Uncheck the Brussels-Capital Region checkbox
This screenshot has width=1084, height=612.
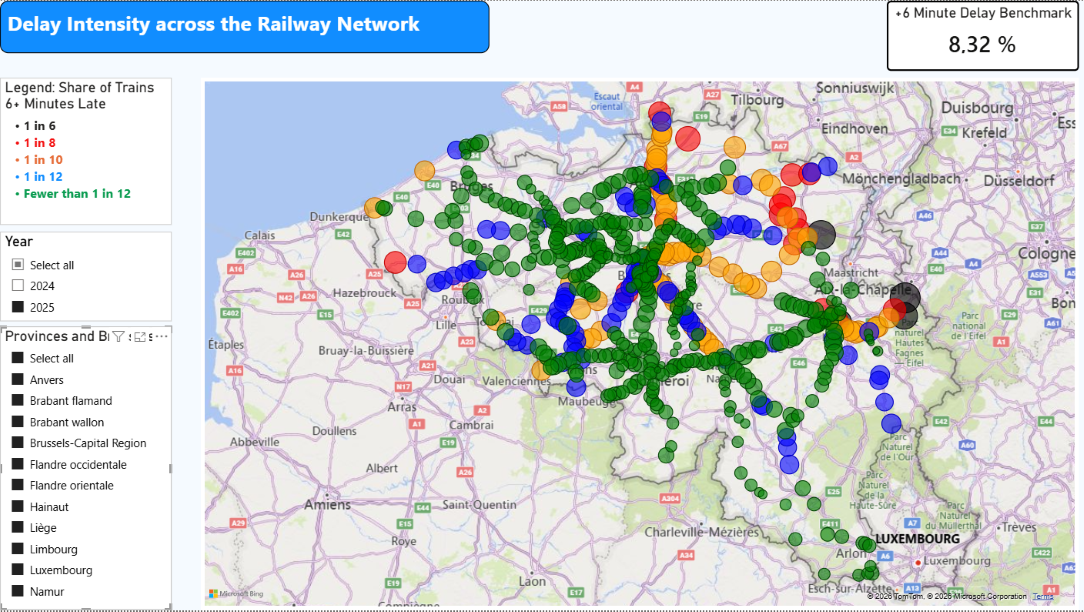tap(18, 443)
